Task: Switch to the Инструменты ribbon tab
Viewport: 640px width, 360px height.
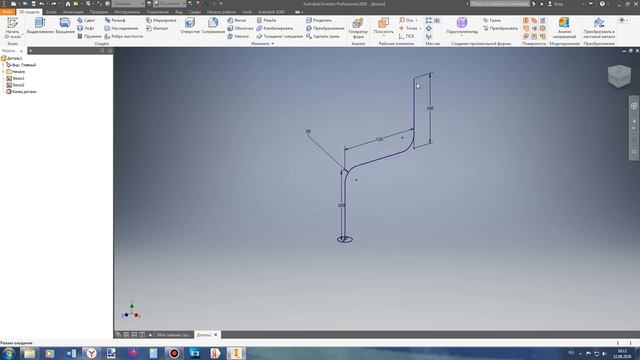Action: point(127,12)
